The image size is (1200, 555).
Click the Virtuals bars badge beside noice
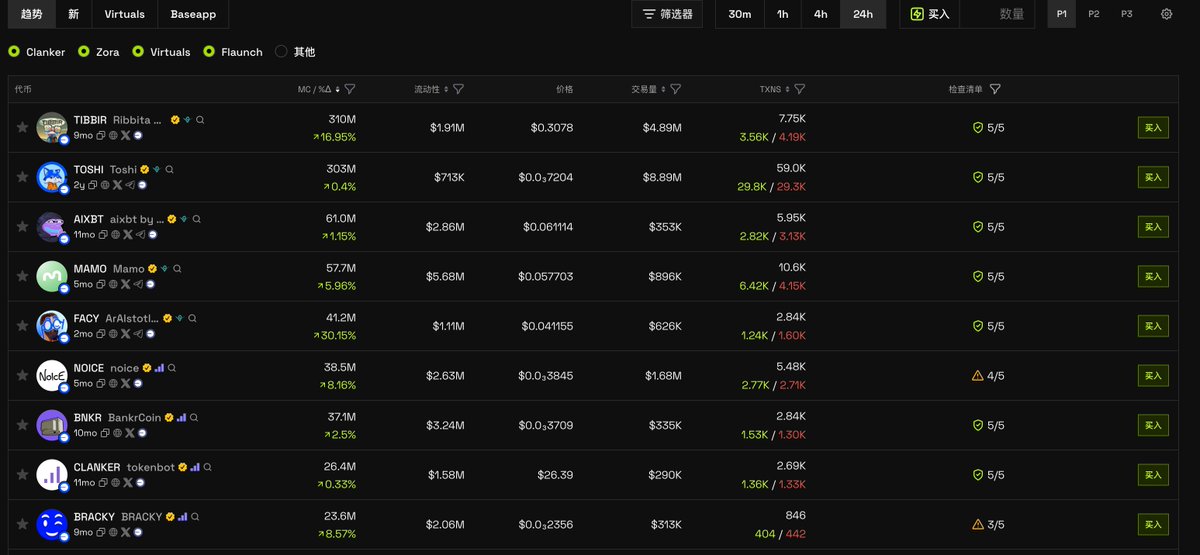pyautogui.click(x=159, y=368)
